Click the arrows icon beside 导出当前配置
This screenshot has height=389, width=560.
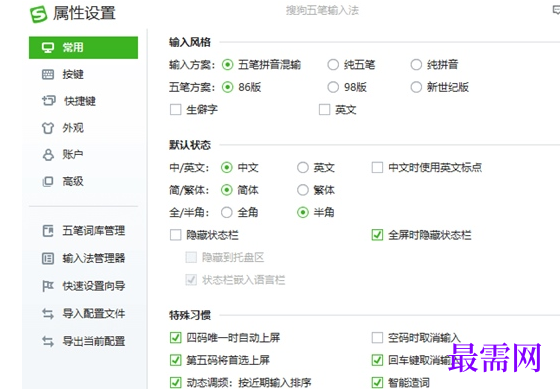(48, 341)
